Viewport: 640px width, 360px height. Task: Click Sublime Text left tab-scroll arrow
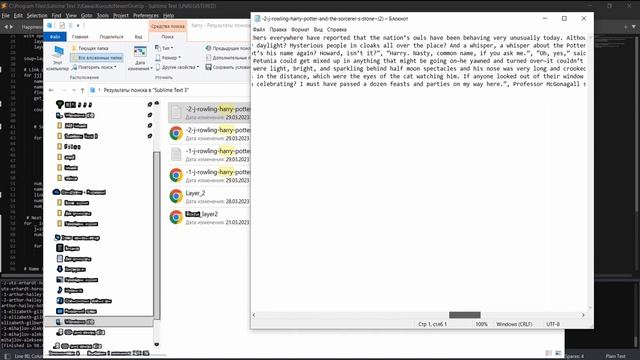6,27
